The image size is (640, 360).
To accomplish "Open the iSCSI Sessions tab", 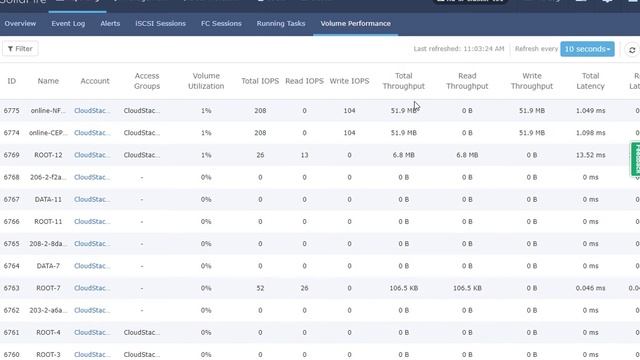I will click(160, 24).
